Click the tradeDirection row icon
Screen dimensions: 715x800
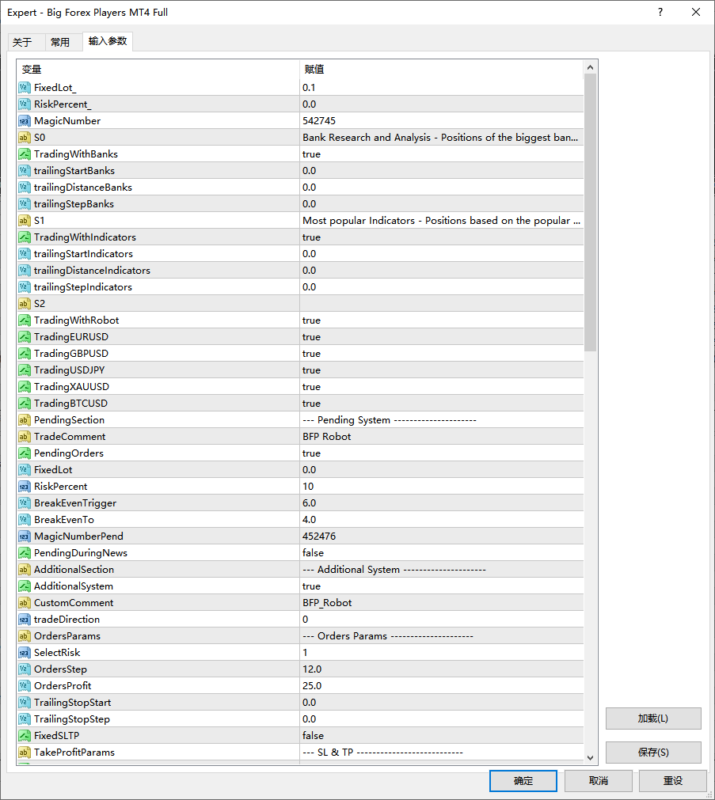pyautogui.click(x=25, y=619)
